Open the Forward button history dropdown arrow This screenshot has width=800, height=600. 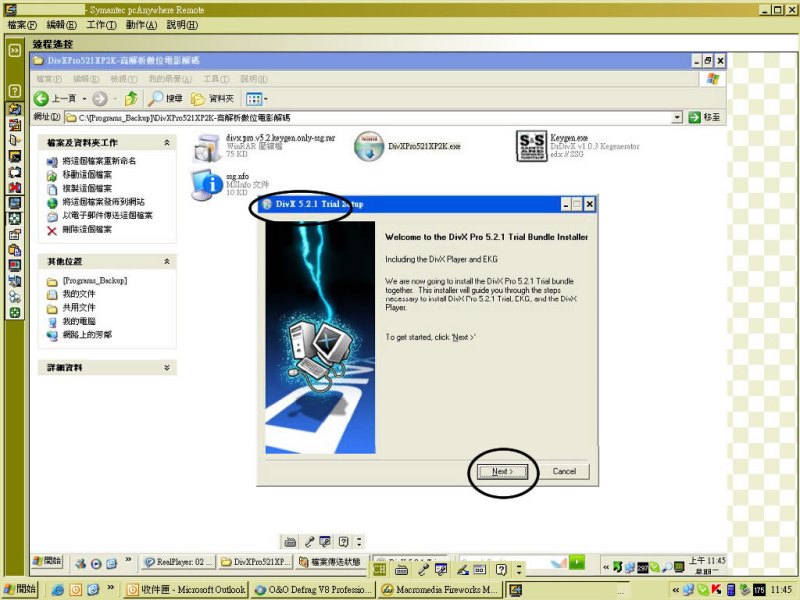pos(115,99)
